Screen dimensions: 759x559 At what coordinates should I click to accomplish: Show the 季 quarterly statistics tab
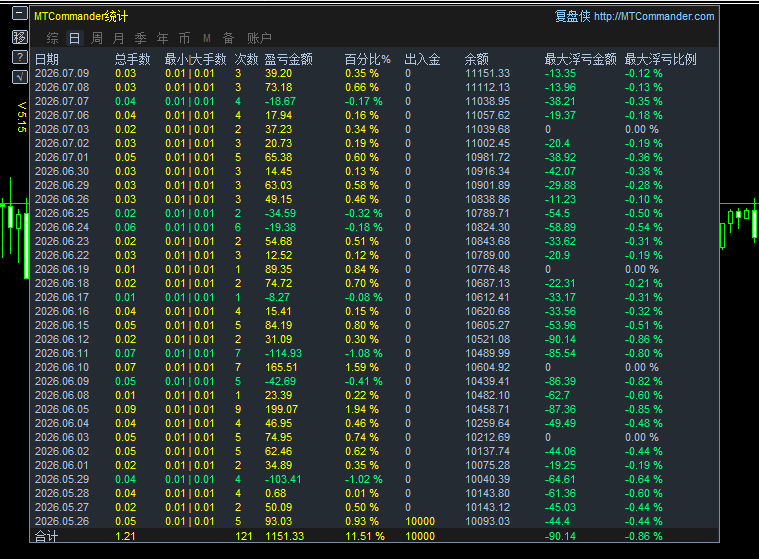click(x=140, y=38)
